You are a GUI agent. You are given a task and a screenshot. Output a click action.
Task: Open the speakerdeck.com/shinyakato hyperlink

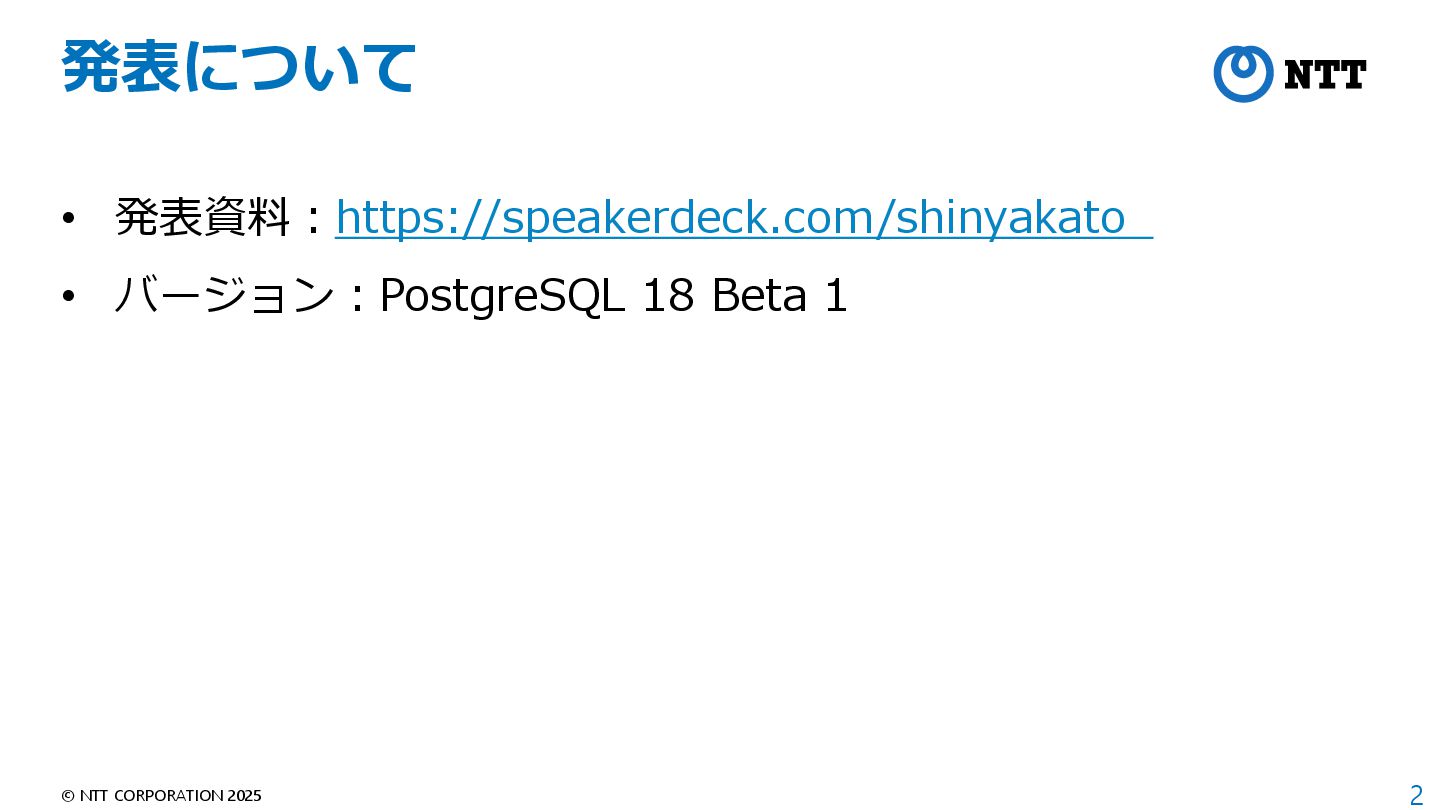(743, 218)
